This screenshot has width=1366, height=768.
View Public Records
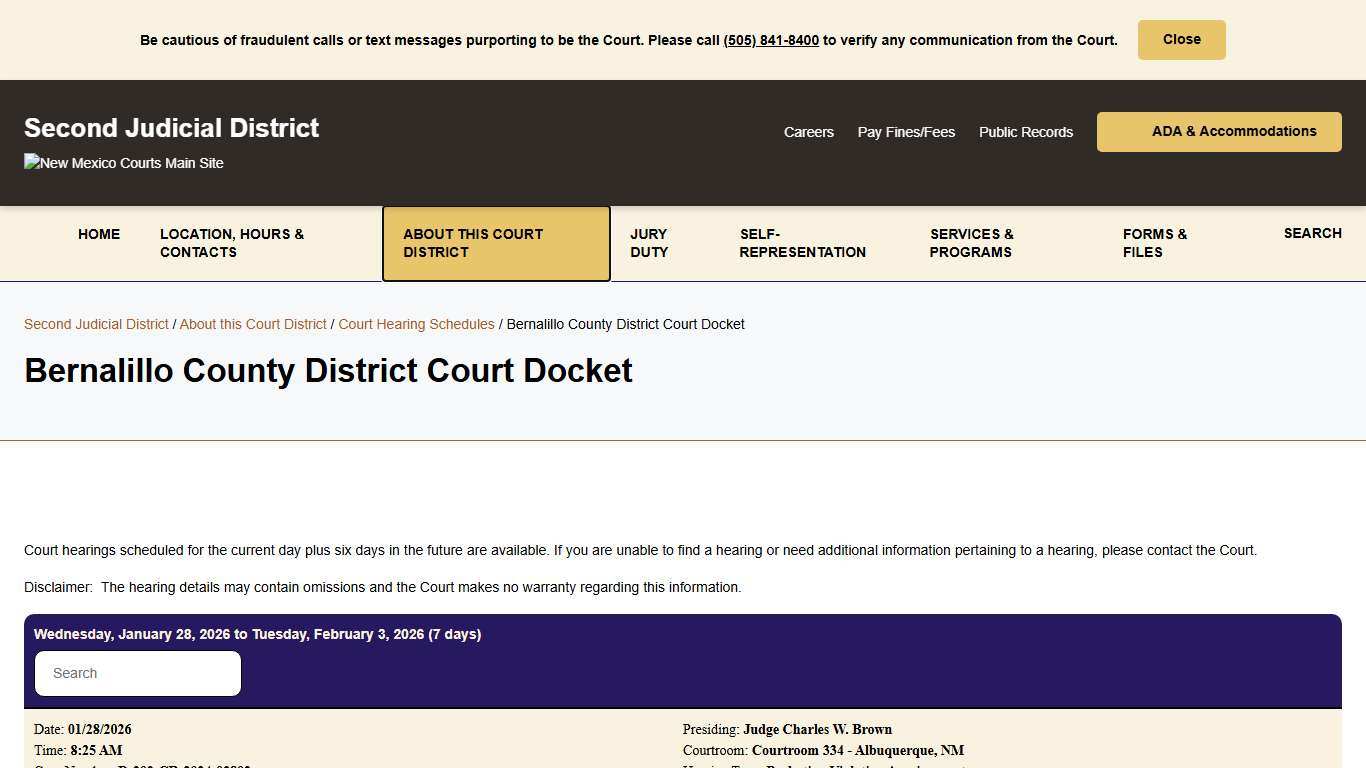pos(1025,131)
